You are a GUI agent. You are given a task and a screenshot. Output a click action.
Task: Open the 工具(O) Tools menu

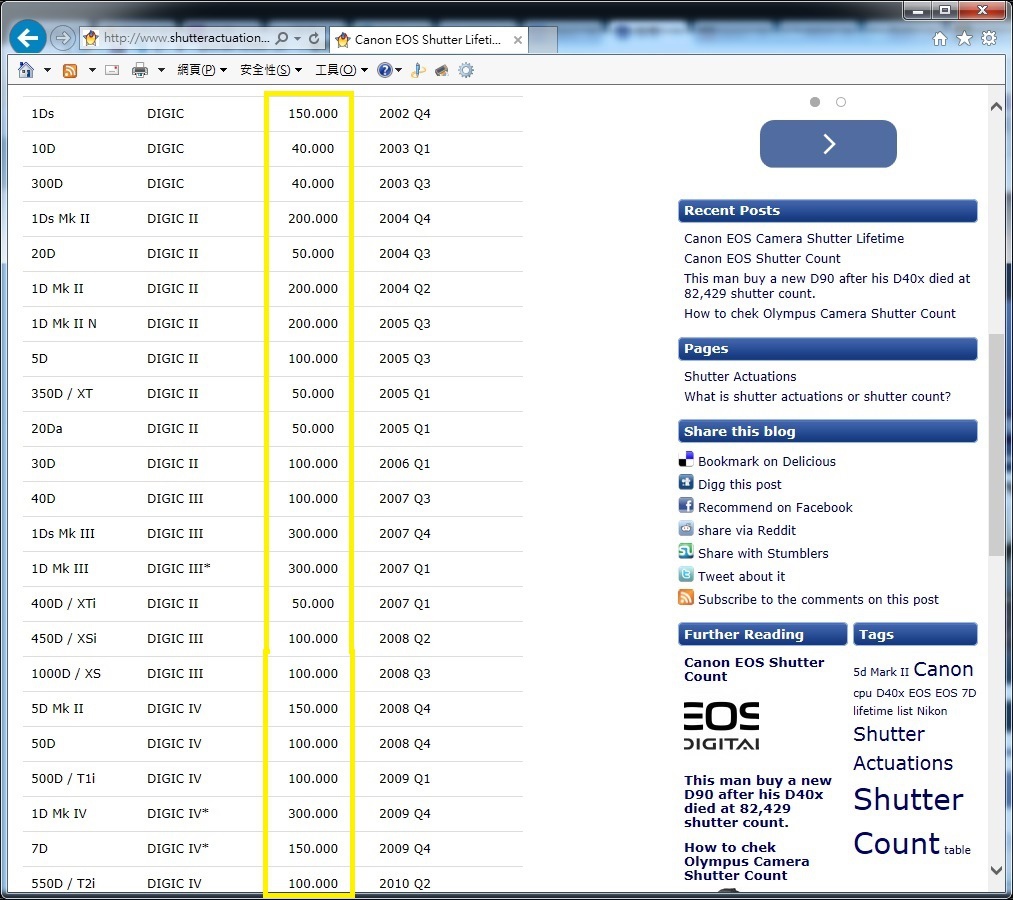341,70
